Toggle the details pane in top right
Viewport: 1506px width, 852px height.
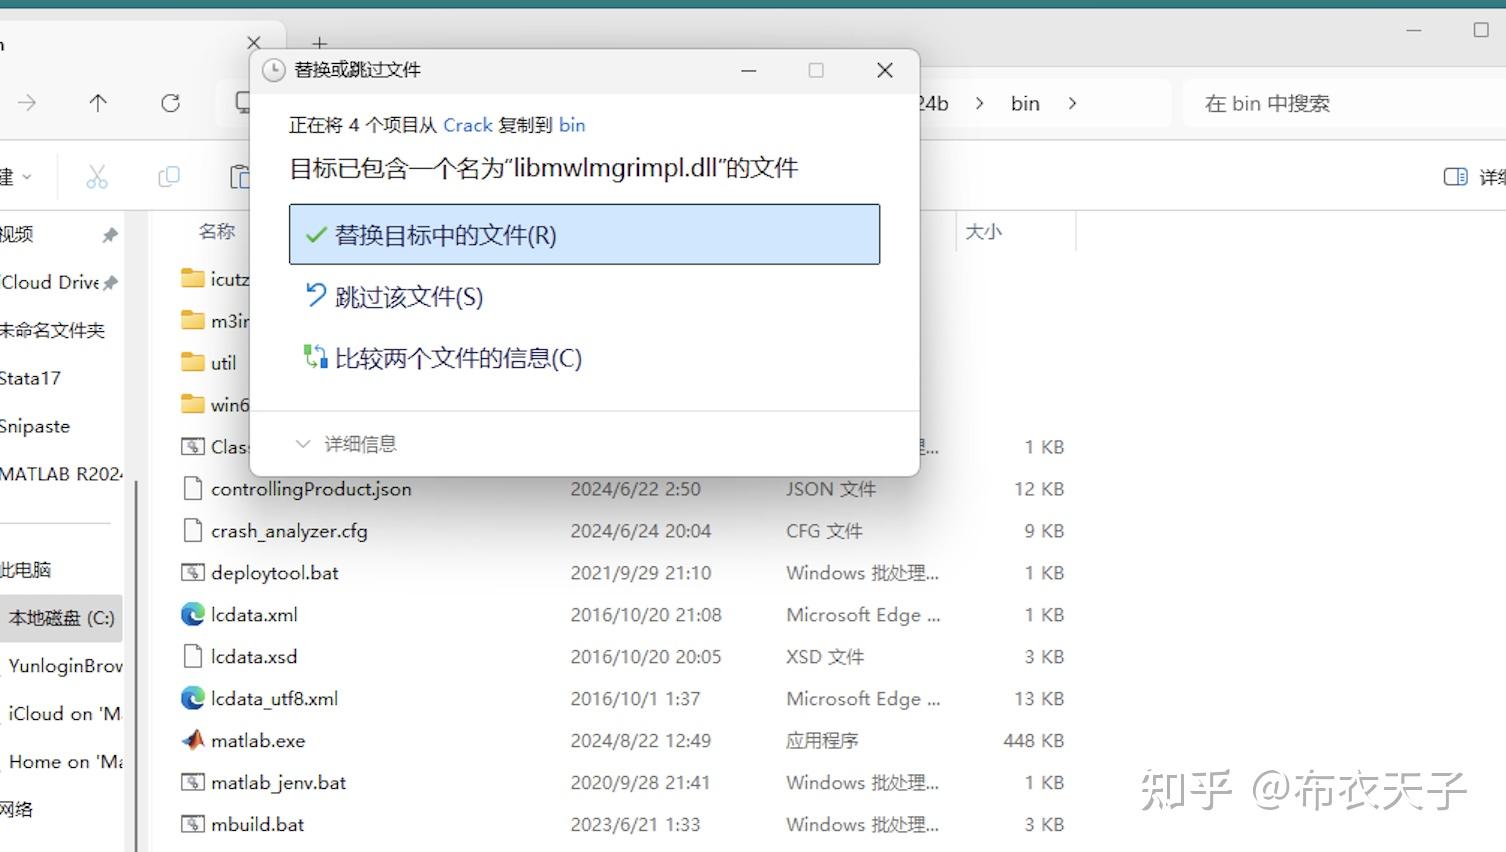(x=1456, y=176)
